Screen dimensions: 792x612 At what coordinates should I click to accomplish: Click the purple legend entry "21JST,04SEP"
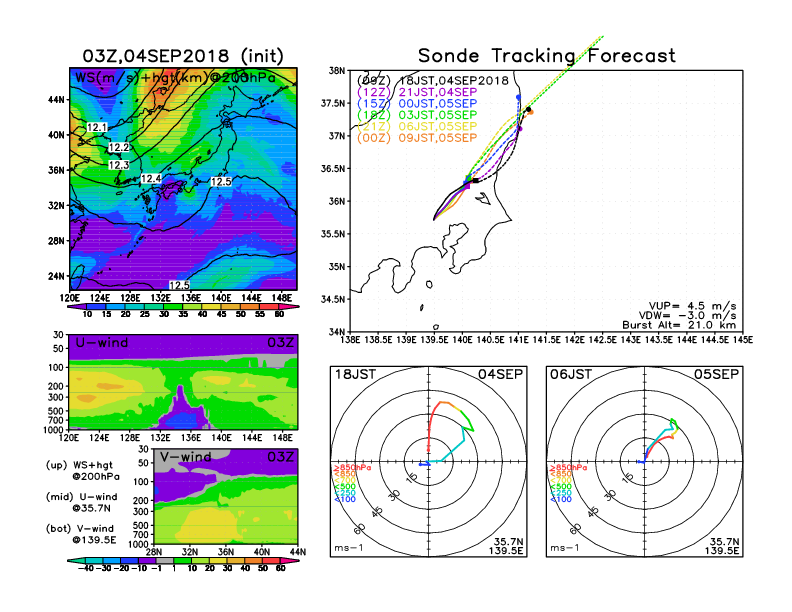[x=437, y=92]
